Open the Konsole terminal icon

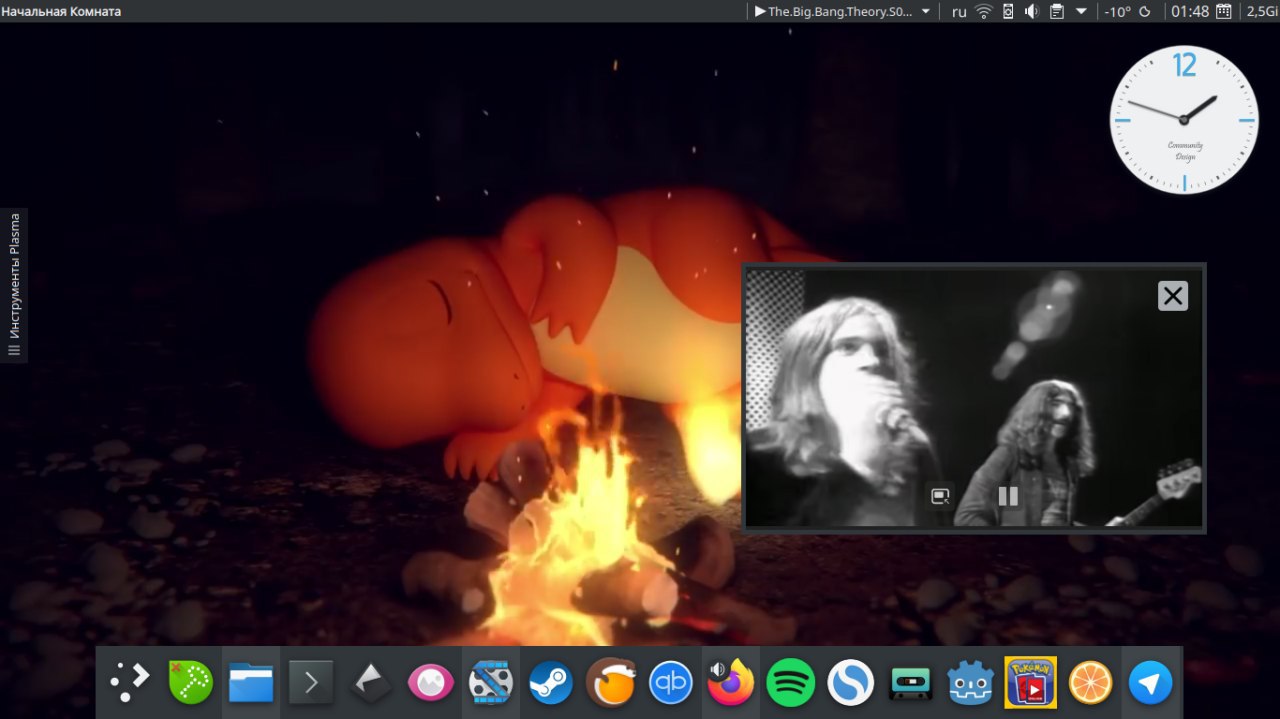click(x=310, y=683)
